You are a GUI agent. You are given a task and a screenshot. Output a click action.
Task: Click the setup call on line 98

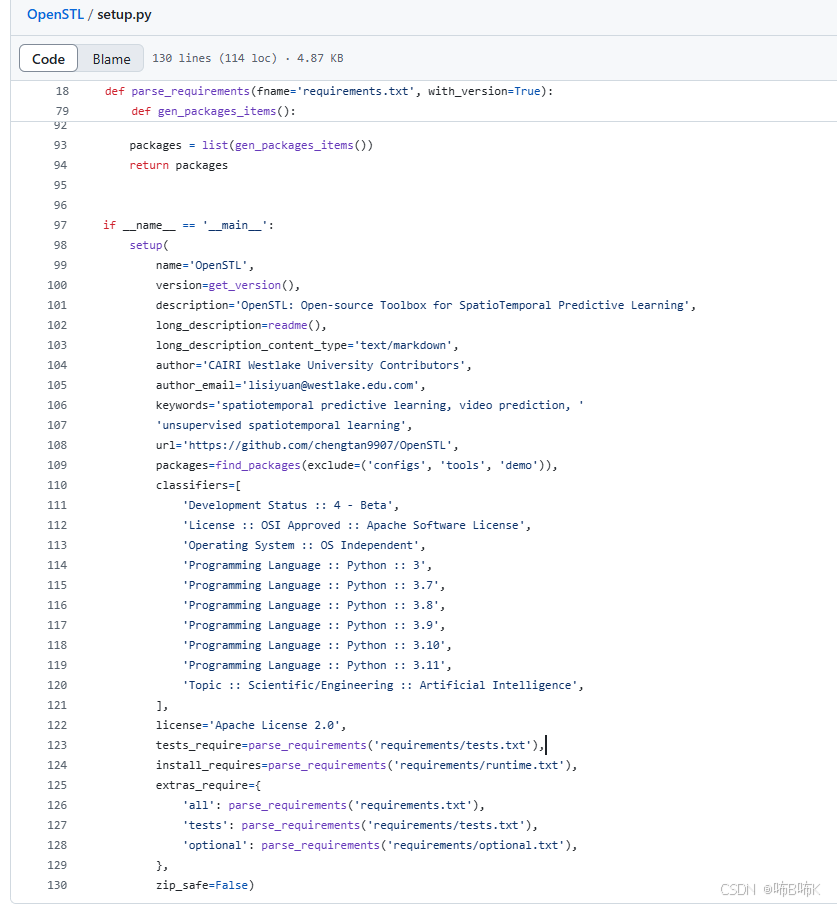pos(146,244)
